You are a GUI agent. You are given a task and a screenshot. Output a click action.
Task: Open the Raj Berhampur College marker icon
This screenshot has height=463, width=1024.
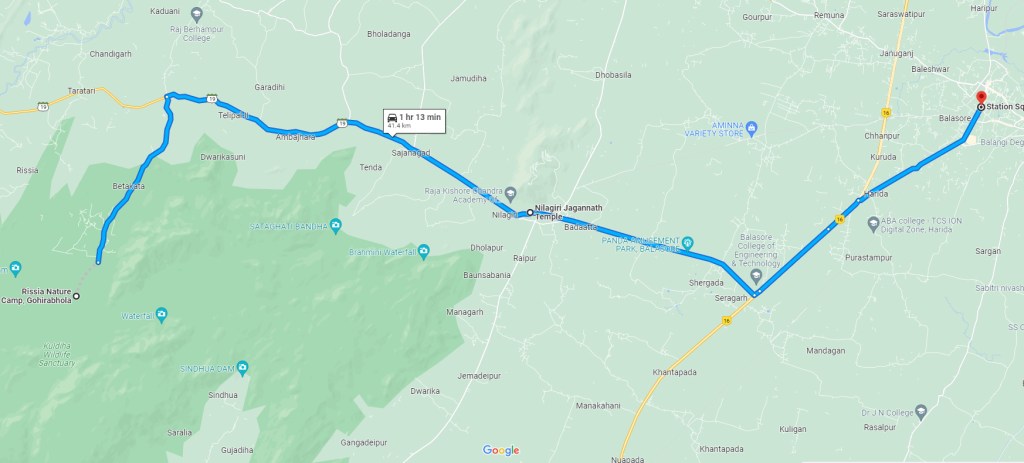pyautogui.click(x=197, y=12)
